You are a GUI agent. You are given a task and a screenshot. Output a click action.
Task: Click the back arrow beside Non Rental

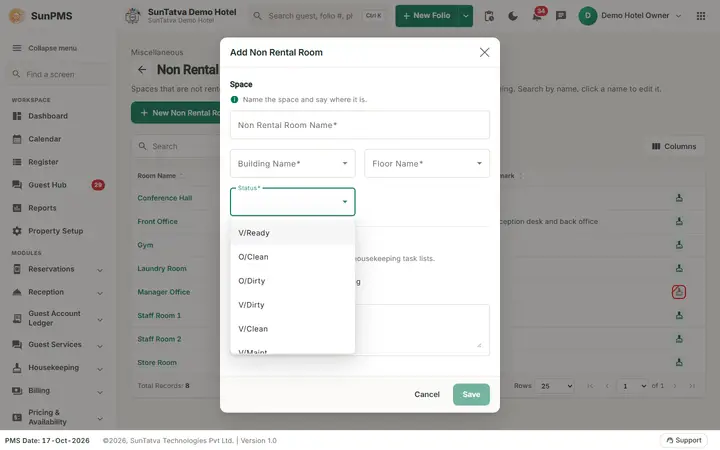142,70
